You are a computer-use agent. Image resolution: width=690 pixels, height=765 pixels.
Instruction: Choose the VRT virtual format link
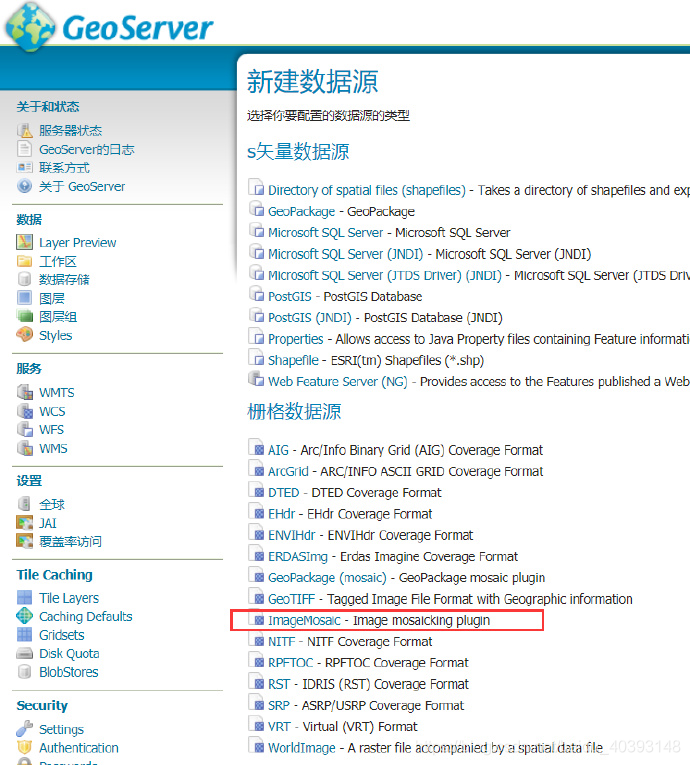[279, 726]
